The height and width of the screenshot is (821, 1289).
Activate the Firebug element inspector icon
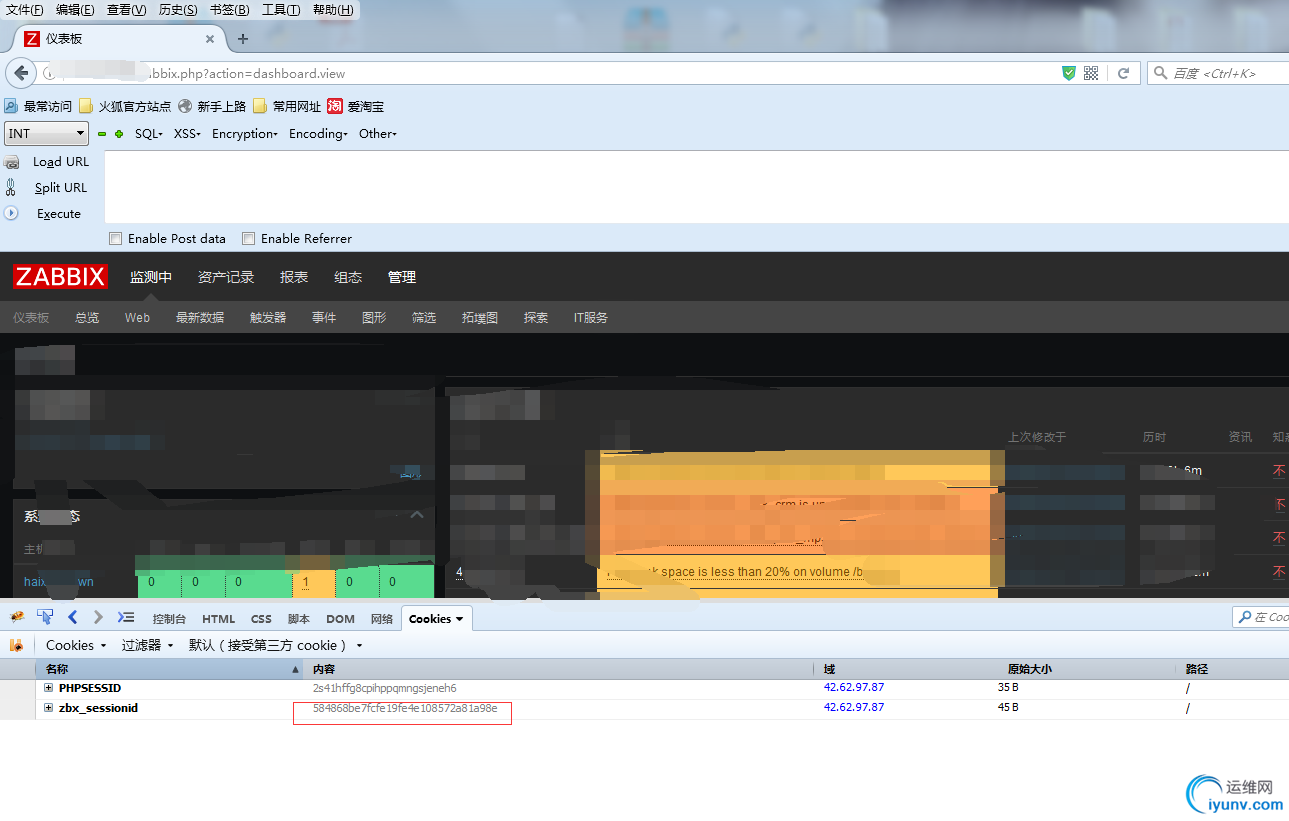[45, 617]
